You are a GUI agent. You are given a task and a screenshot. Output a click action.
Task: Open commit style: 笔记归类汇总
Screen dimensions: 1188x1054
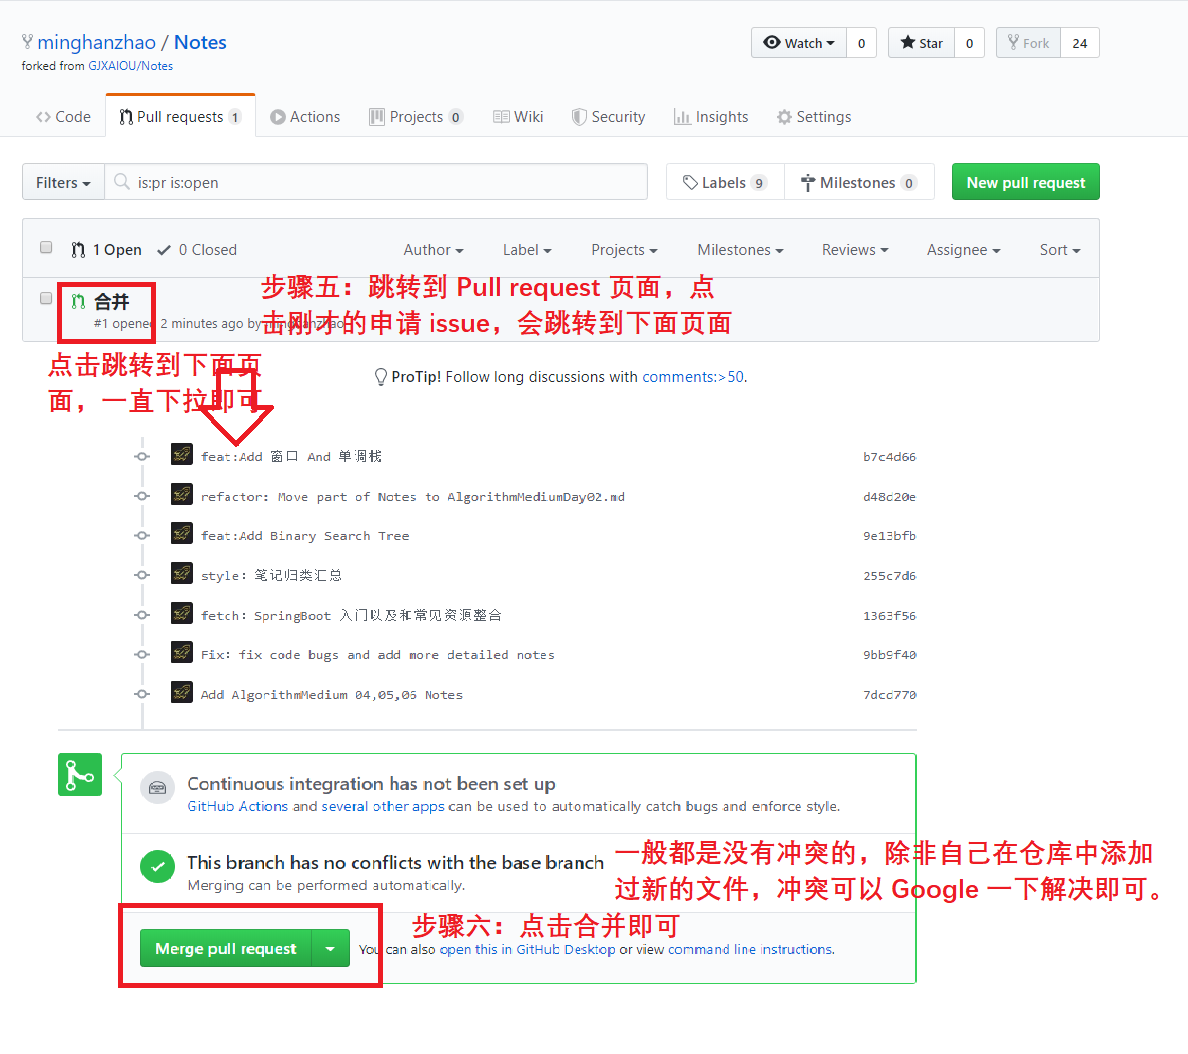(x=271, y=576)
